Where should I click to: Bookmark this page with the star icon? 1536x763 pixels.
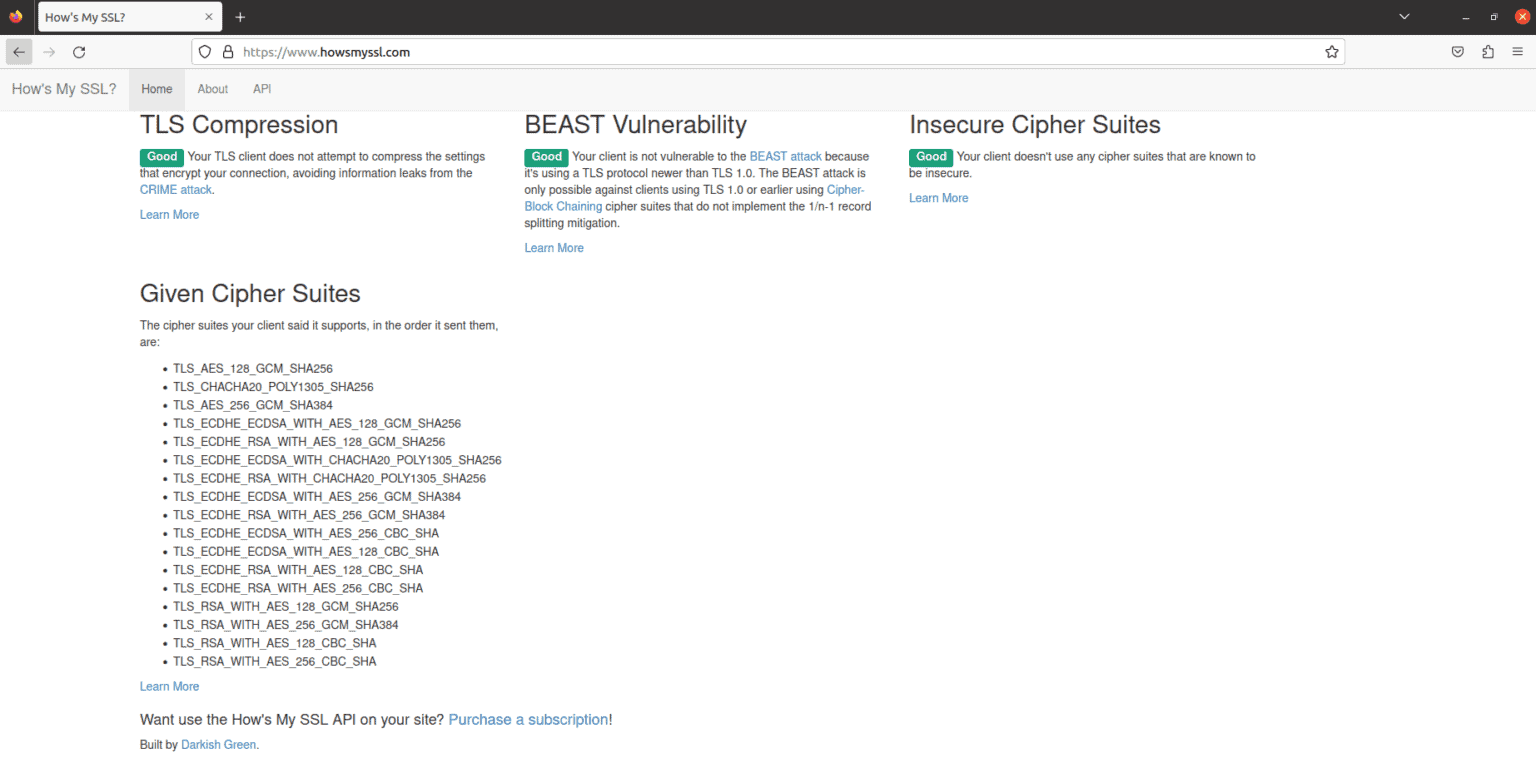pyautogui.click(x=1331, y=51)
